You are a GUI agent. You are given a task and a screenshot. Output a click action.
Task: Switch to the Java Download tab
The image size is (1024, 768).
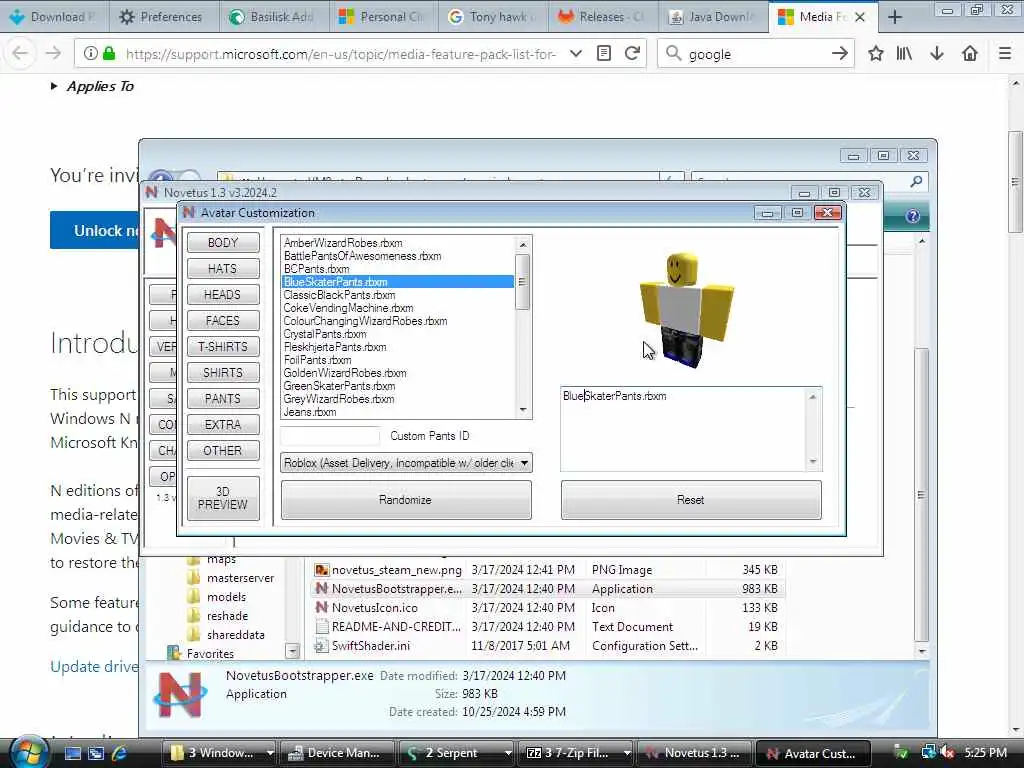[712, 17]
